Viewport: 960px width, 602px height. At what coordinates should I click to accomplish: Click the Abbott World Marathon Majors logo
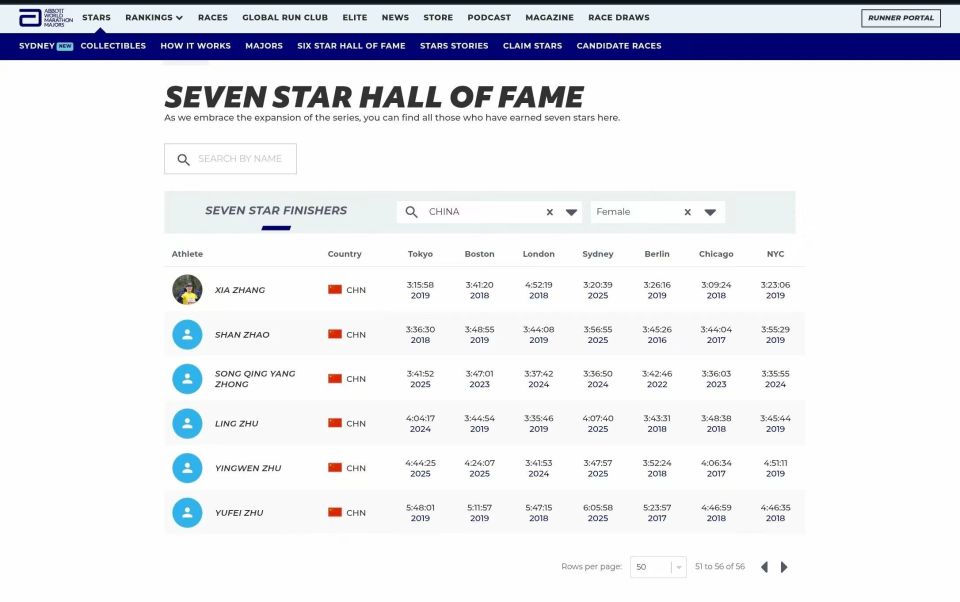[x=45, y=18]
